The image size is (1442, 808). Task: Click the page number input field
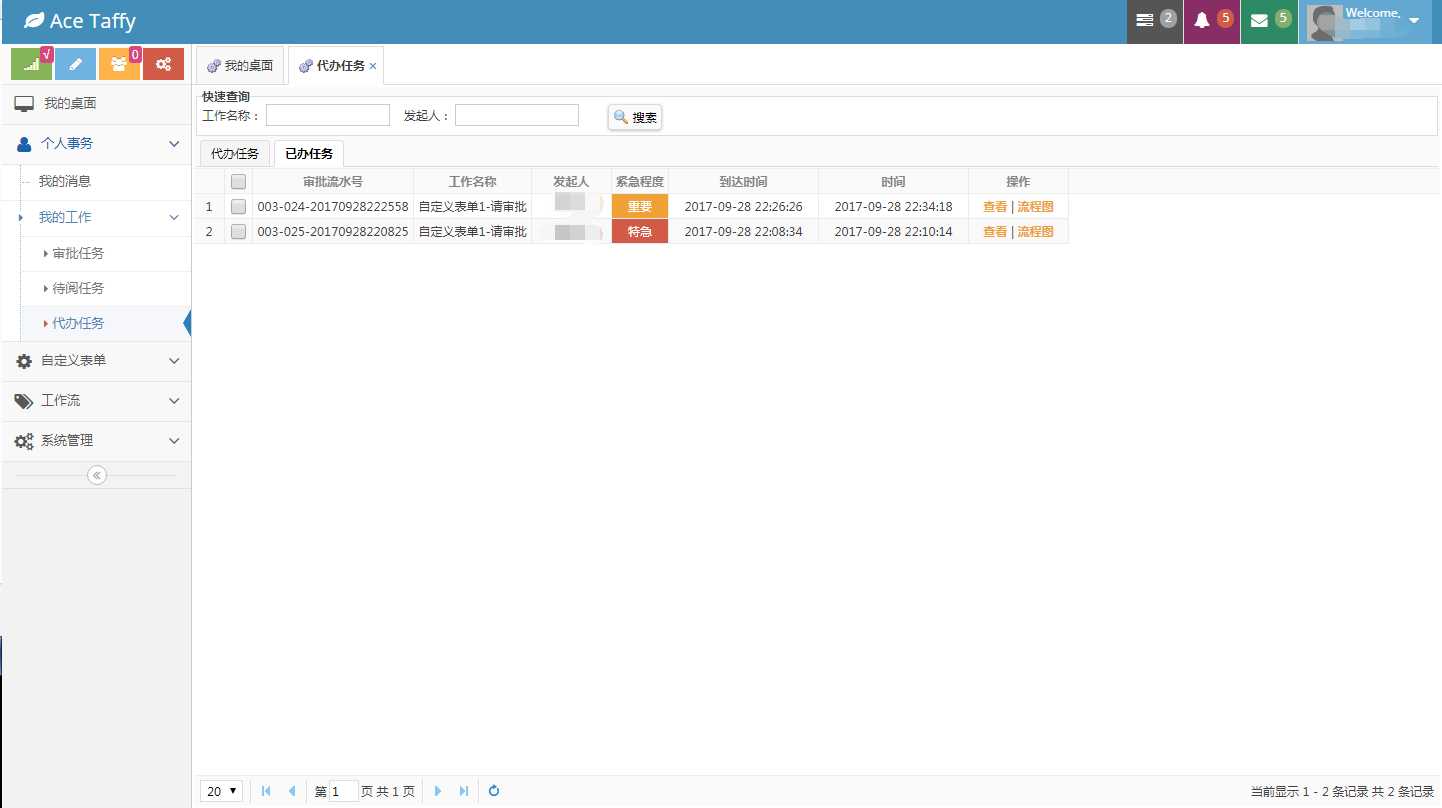pos(343,791)
